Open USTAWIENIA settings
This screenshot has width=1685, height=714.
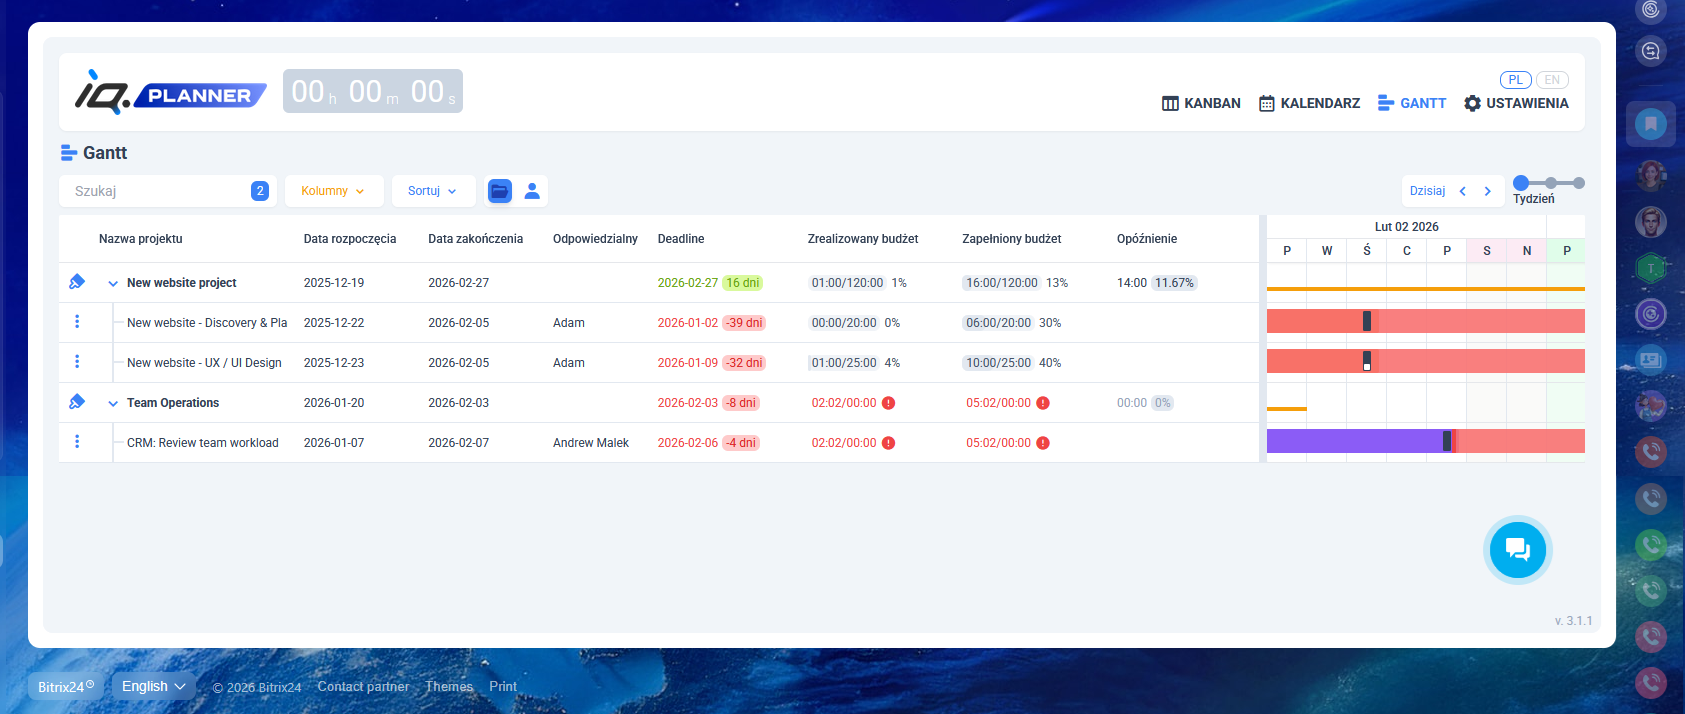[1516, 103]
